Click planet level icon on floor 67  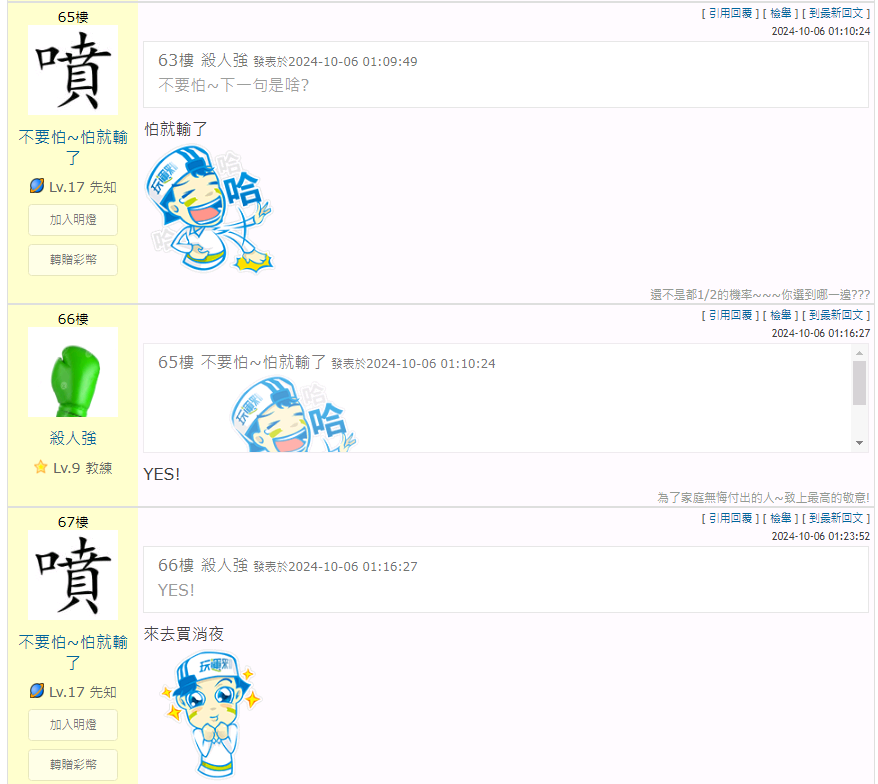(36, 691)
